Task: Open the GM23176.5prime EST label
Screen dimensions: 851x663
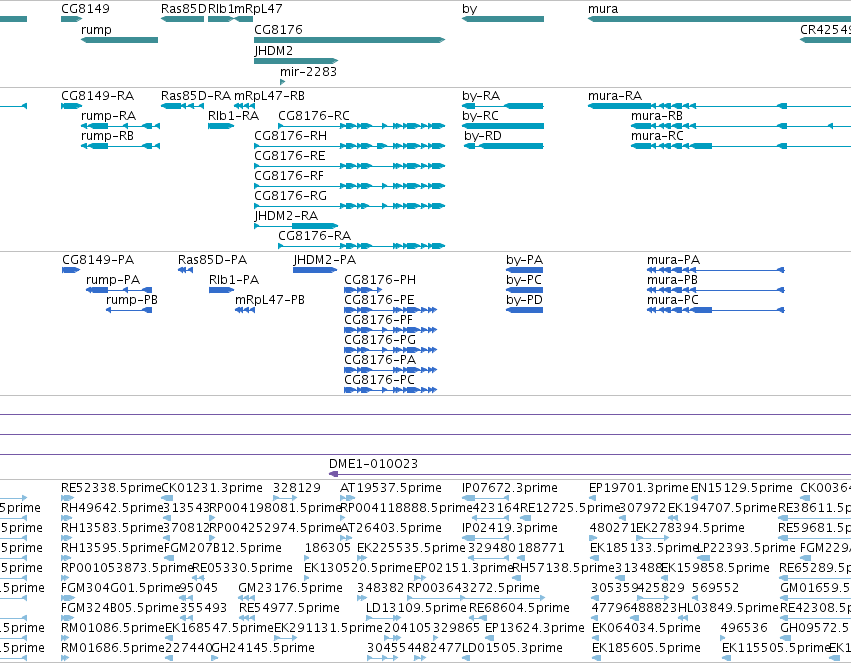Action: [x=290, y=588]
